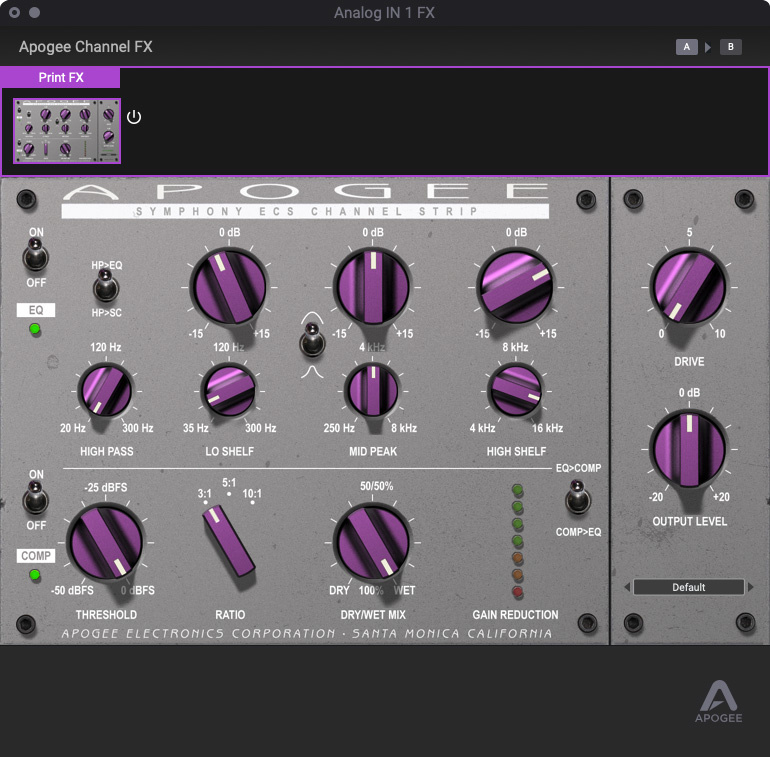This screenshot has height=757, width=770.
Task: Click the green EQ indicator LED
Action: point(35,329)
